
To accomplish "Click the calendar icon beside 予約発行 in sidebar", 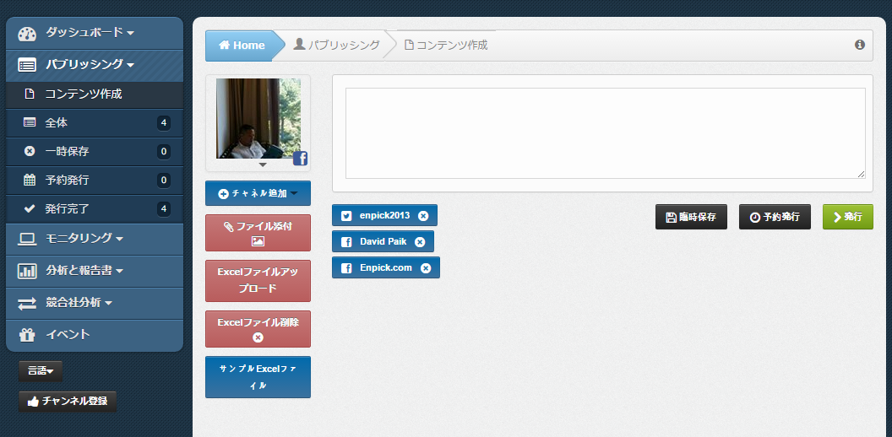I will click(30, 180).
